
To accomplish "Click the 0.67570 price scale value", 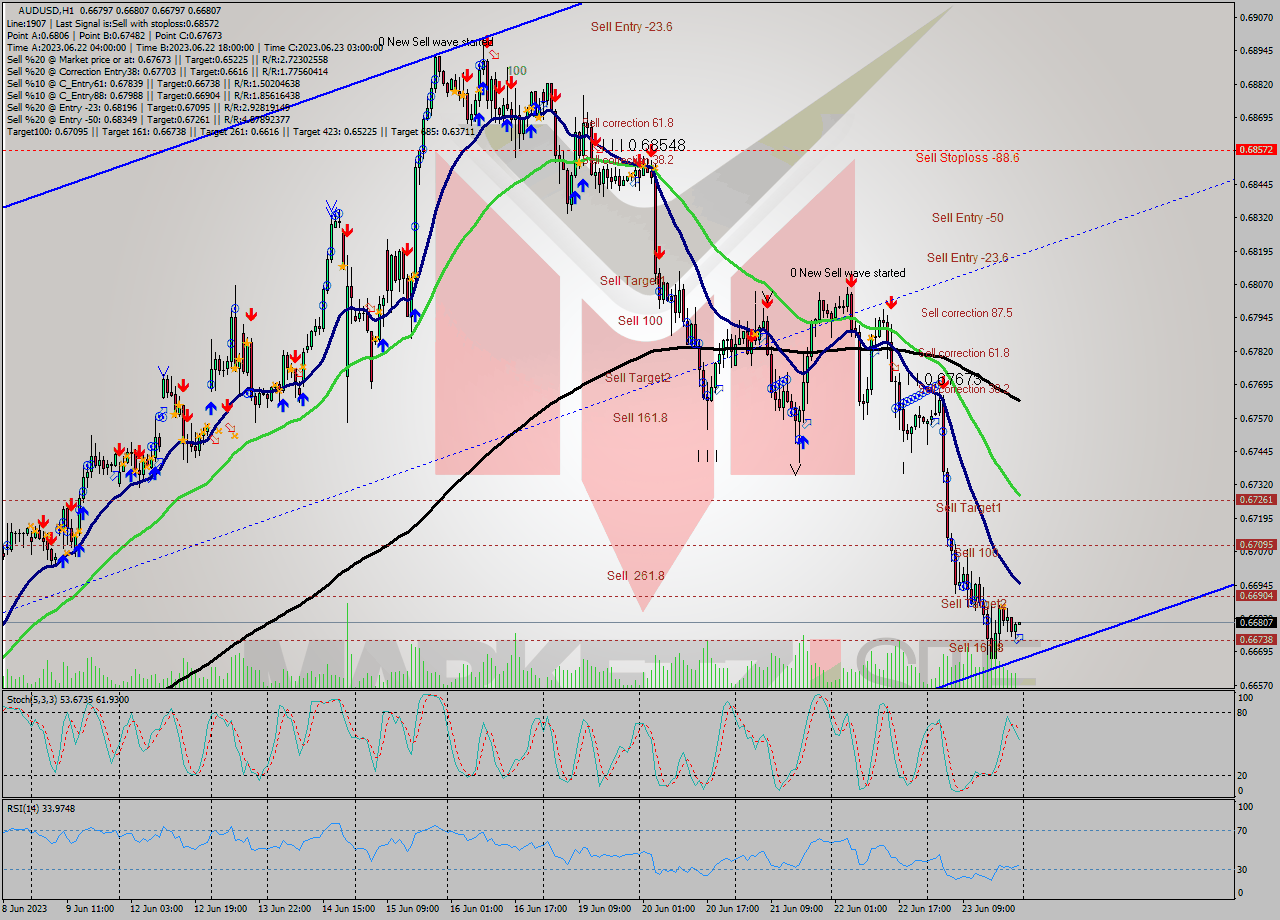I will [x=1256, y=419].
